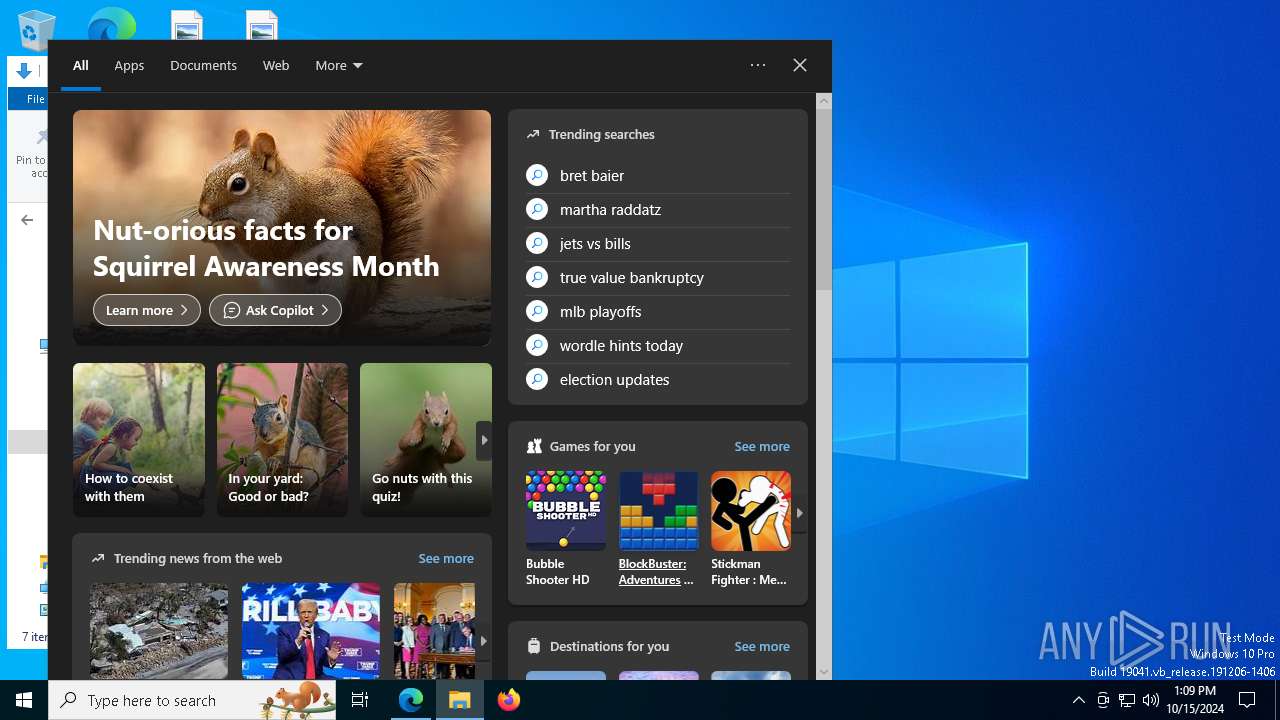Switch to the Web search tab
Screen dimensions: 1280x720
(x=276, y=65)
